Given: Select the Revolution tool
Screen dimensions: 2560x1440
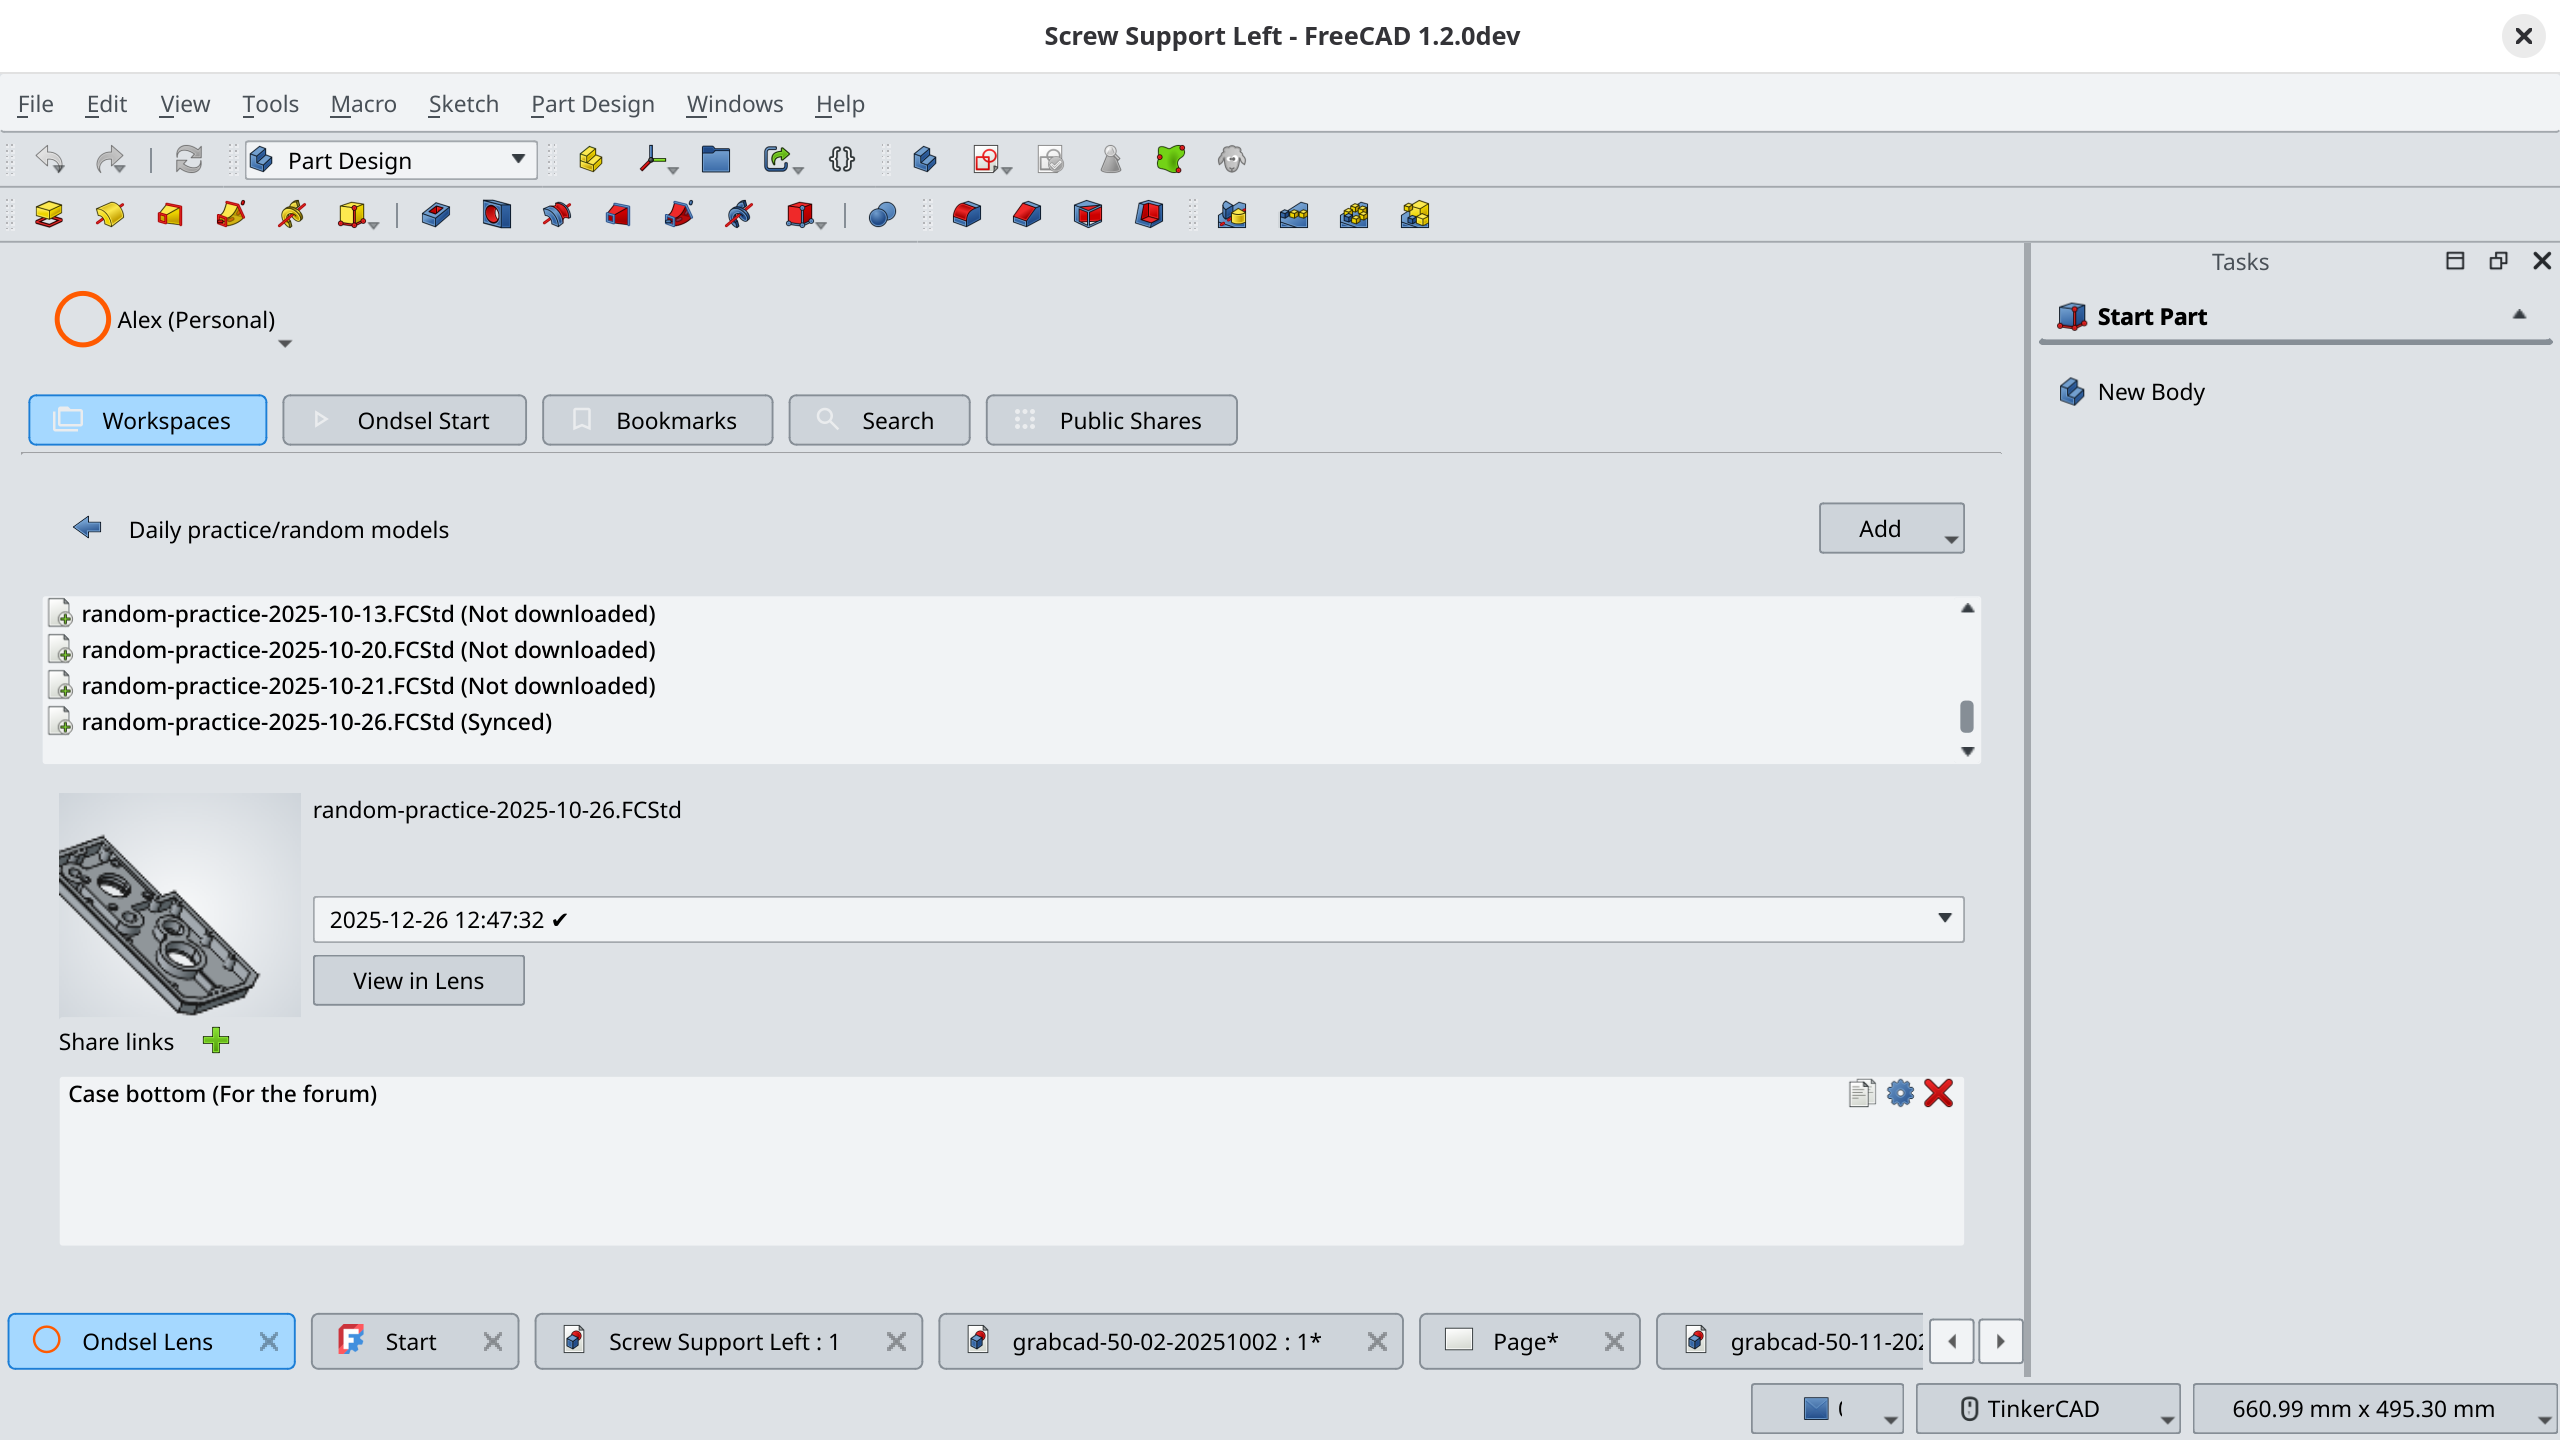Looking at the screenshot, I should click(109, 215).
